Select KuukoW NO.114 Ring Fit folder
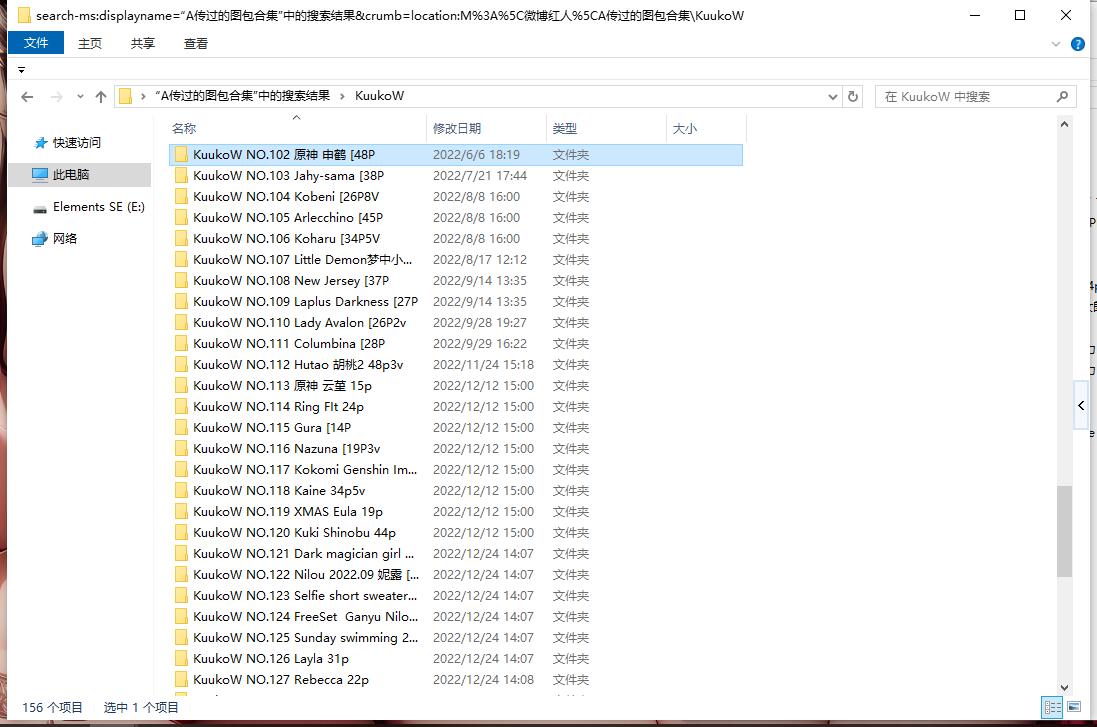 tap(455, 407)
